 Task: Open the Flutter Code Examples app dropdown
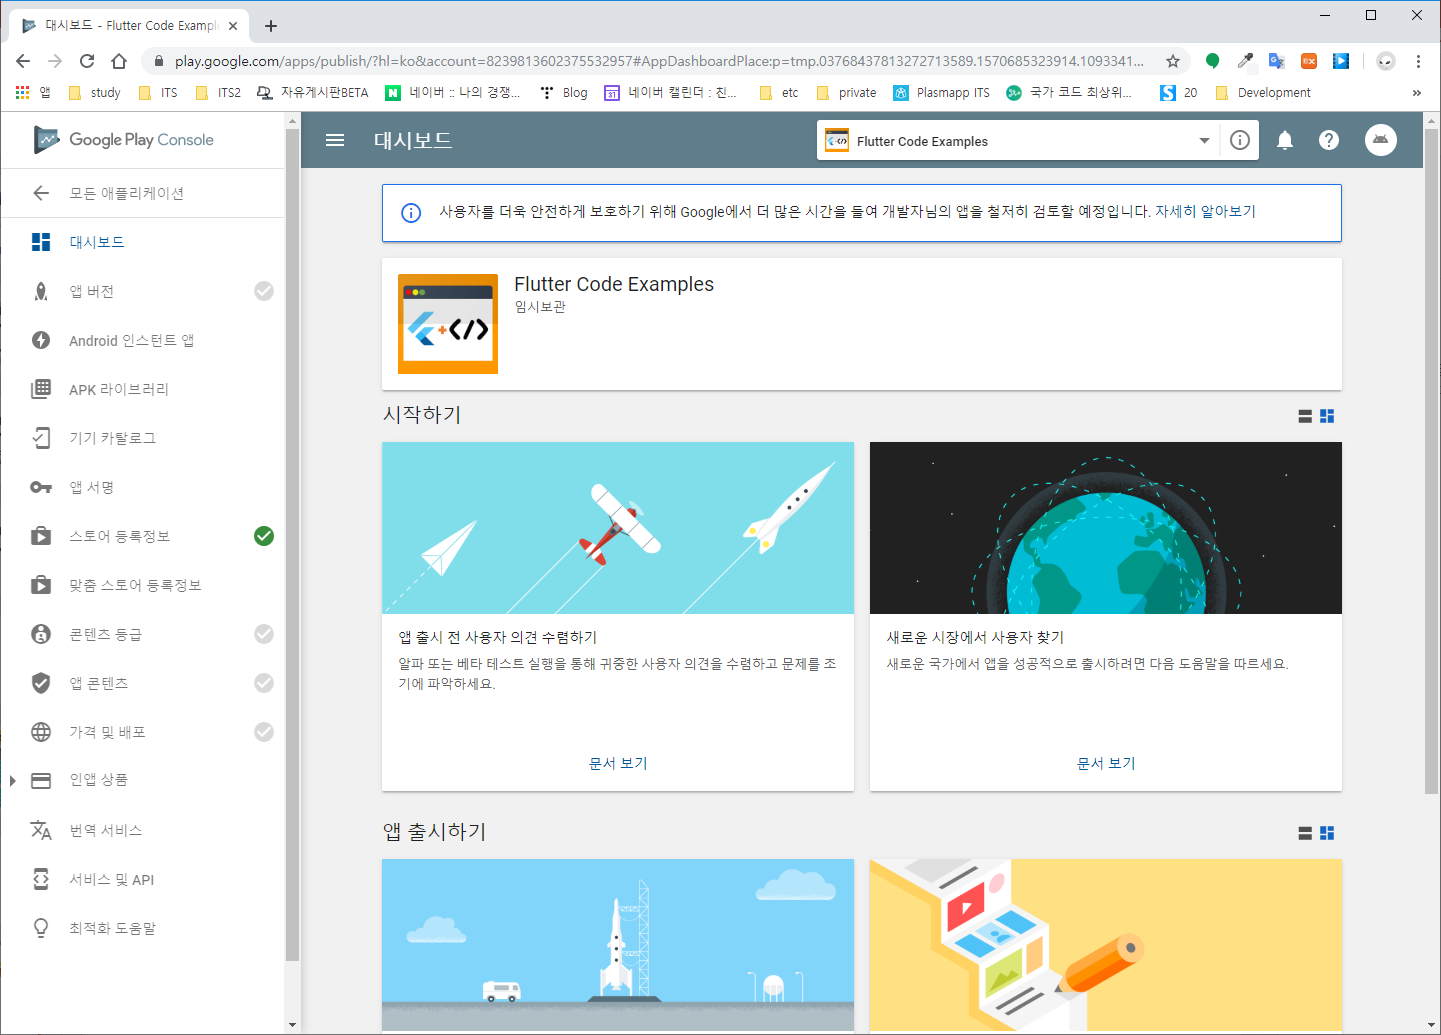coord(1018,141)
